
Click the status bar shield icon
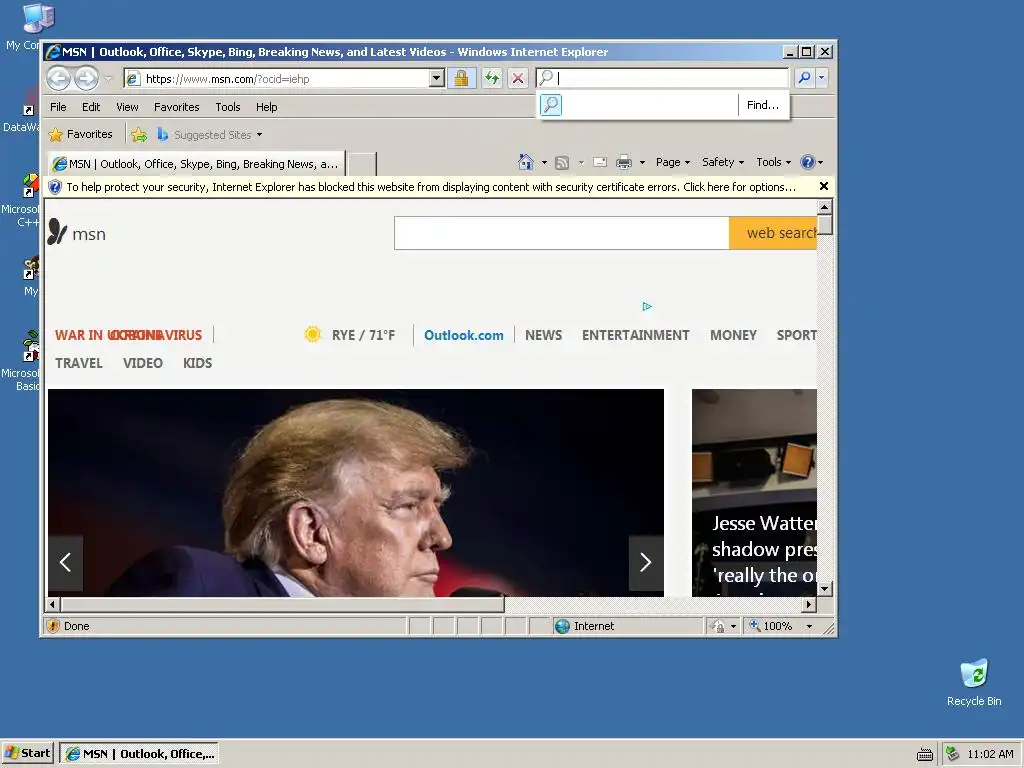tap(54, 626)
